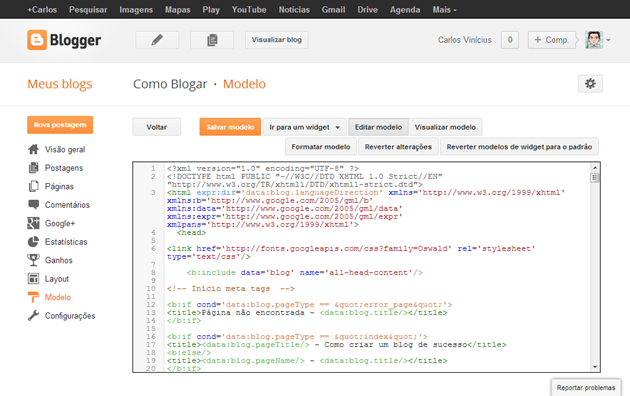The width and height of the screenshot is (630, 396).
Task: Click the pencil new post icon
Action: click(x=157, y=40)
